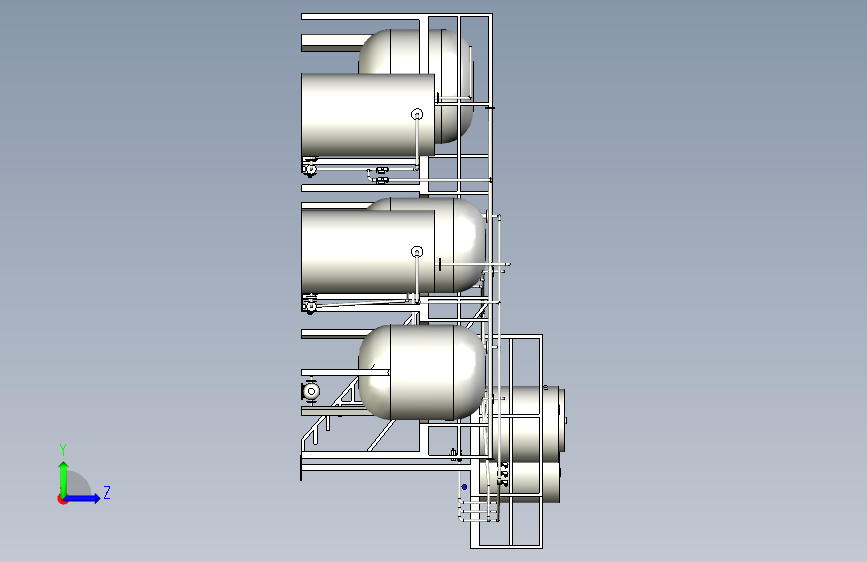Select the lower rounded tank with domed ends
Viewport: 867px width, 562px height.
[x=422, y=372]
